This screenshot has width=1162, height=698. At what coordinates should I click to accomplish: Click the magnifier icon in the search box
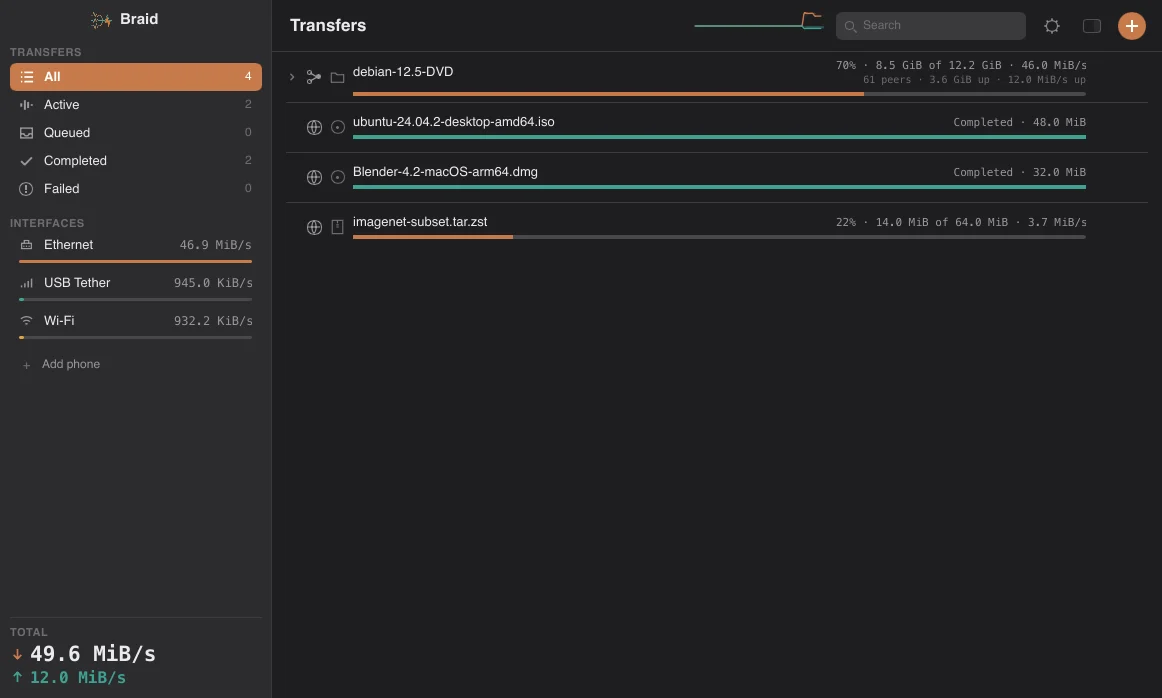pos(851,27)
